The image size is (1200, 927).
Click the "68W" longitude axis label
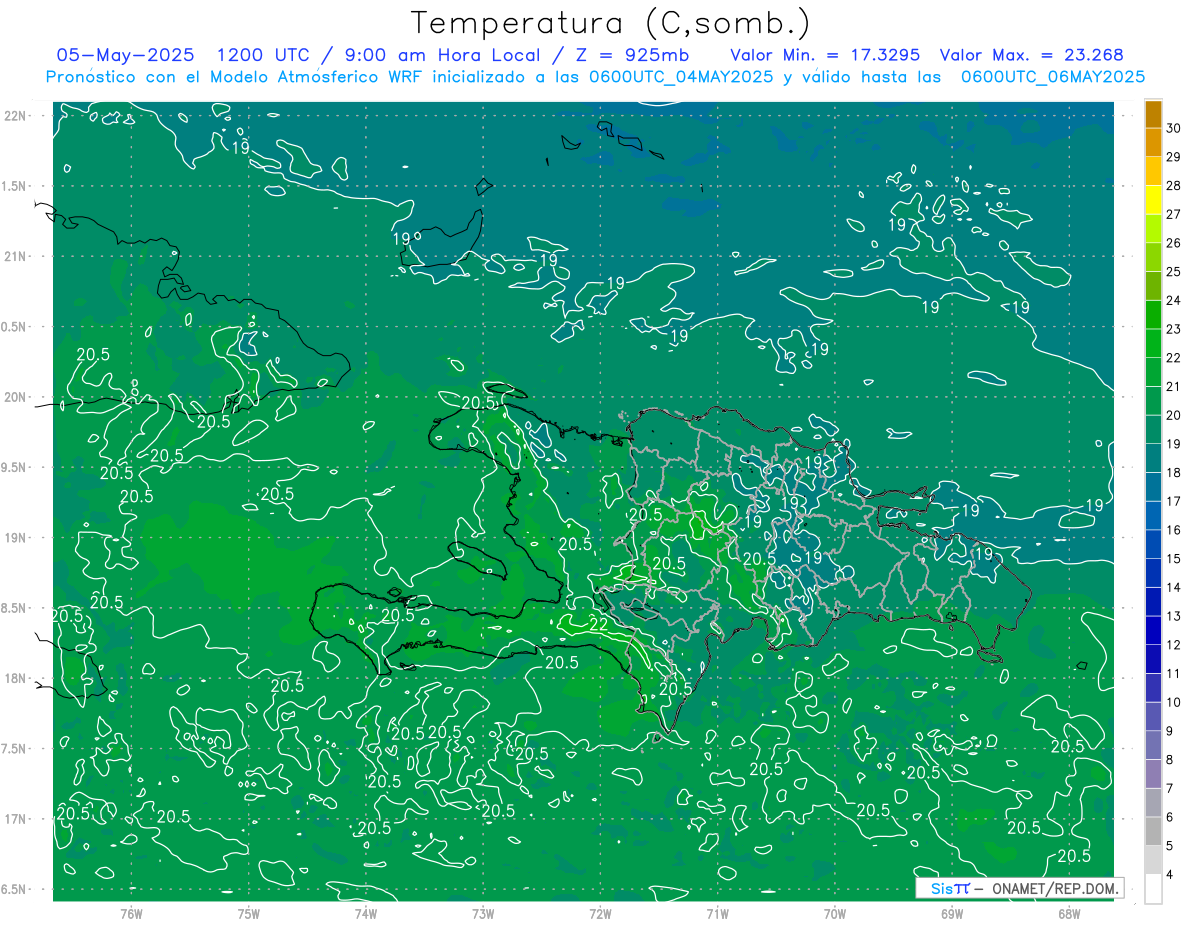coord(1069,914)
